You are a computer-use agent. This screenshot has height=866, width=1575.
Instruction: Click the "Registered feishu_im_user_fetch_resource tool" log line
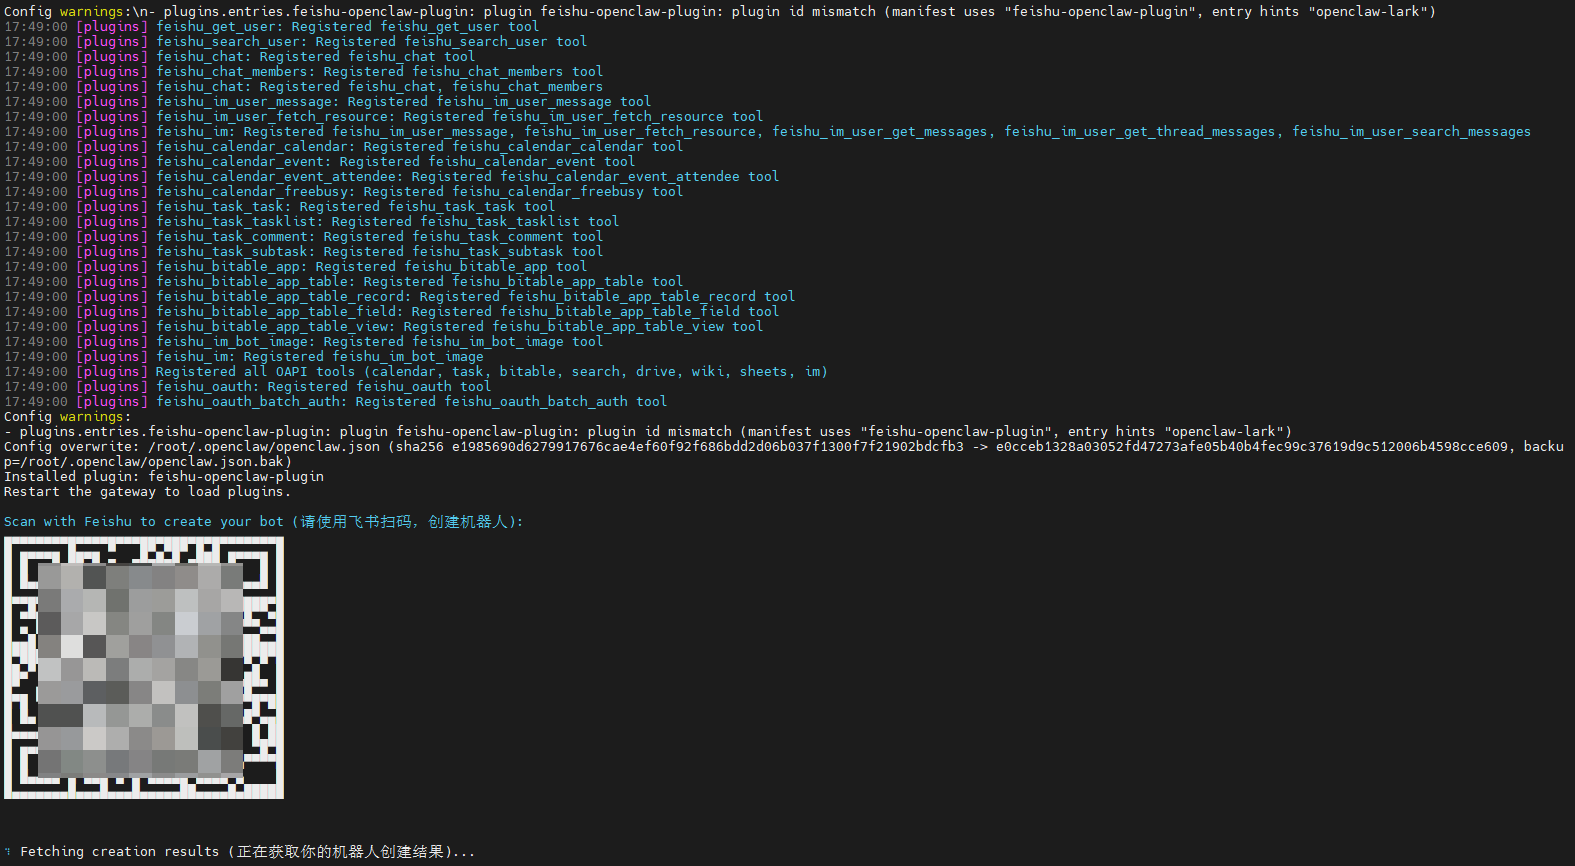[384, 117]
